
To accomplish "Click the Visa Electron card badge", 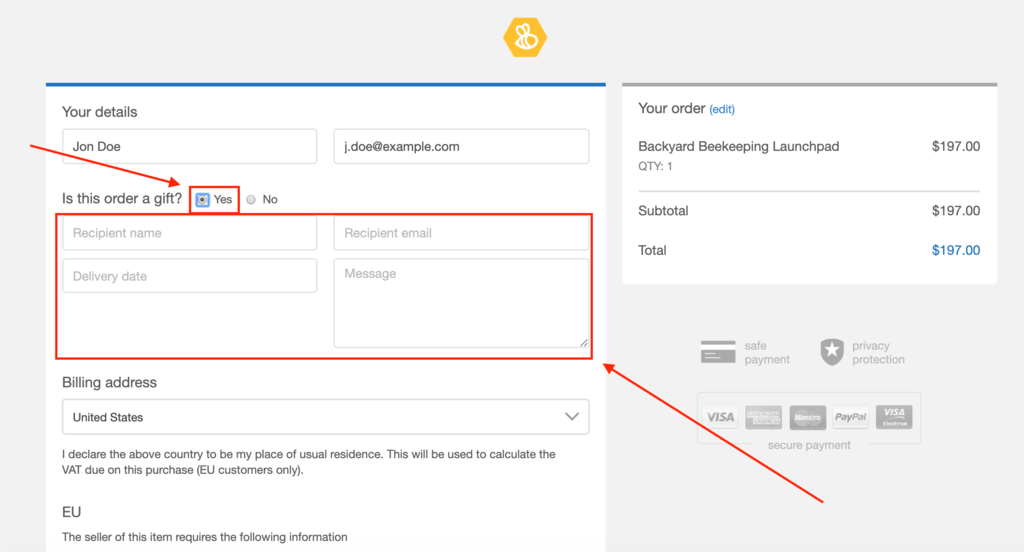I will [894, 417].
